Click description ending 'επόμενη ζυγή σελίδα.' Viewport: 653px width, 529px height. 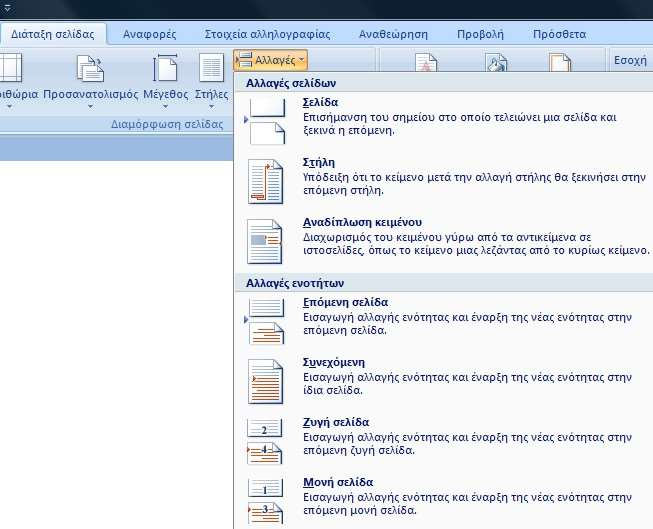click(x=467, y=444)
